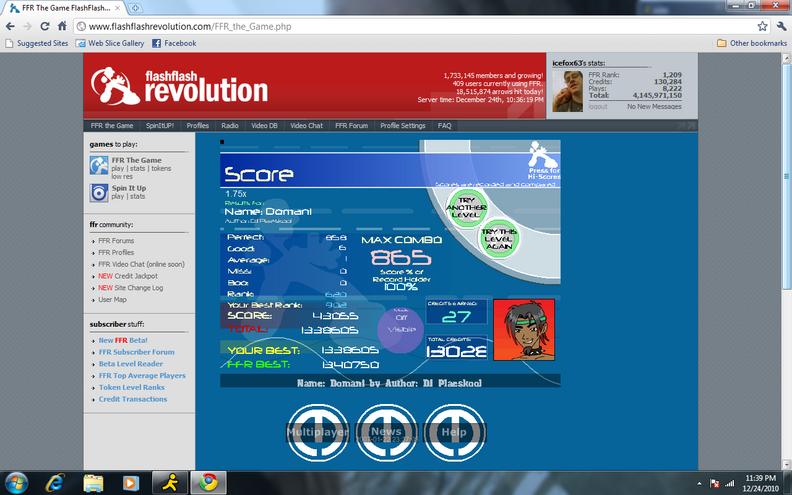The width and height of the screenshot is (792, 495).
Task: Open the Token Level Ranks link
Action: (x=132, y=387)
